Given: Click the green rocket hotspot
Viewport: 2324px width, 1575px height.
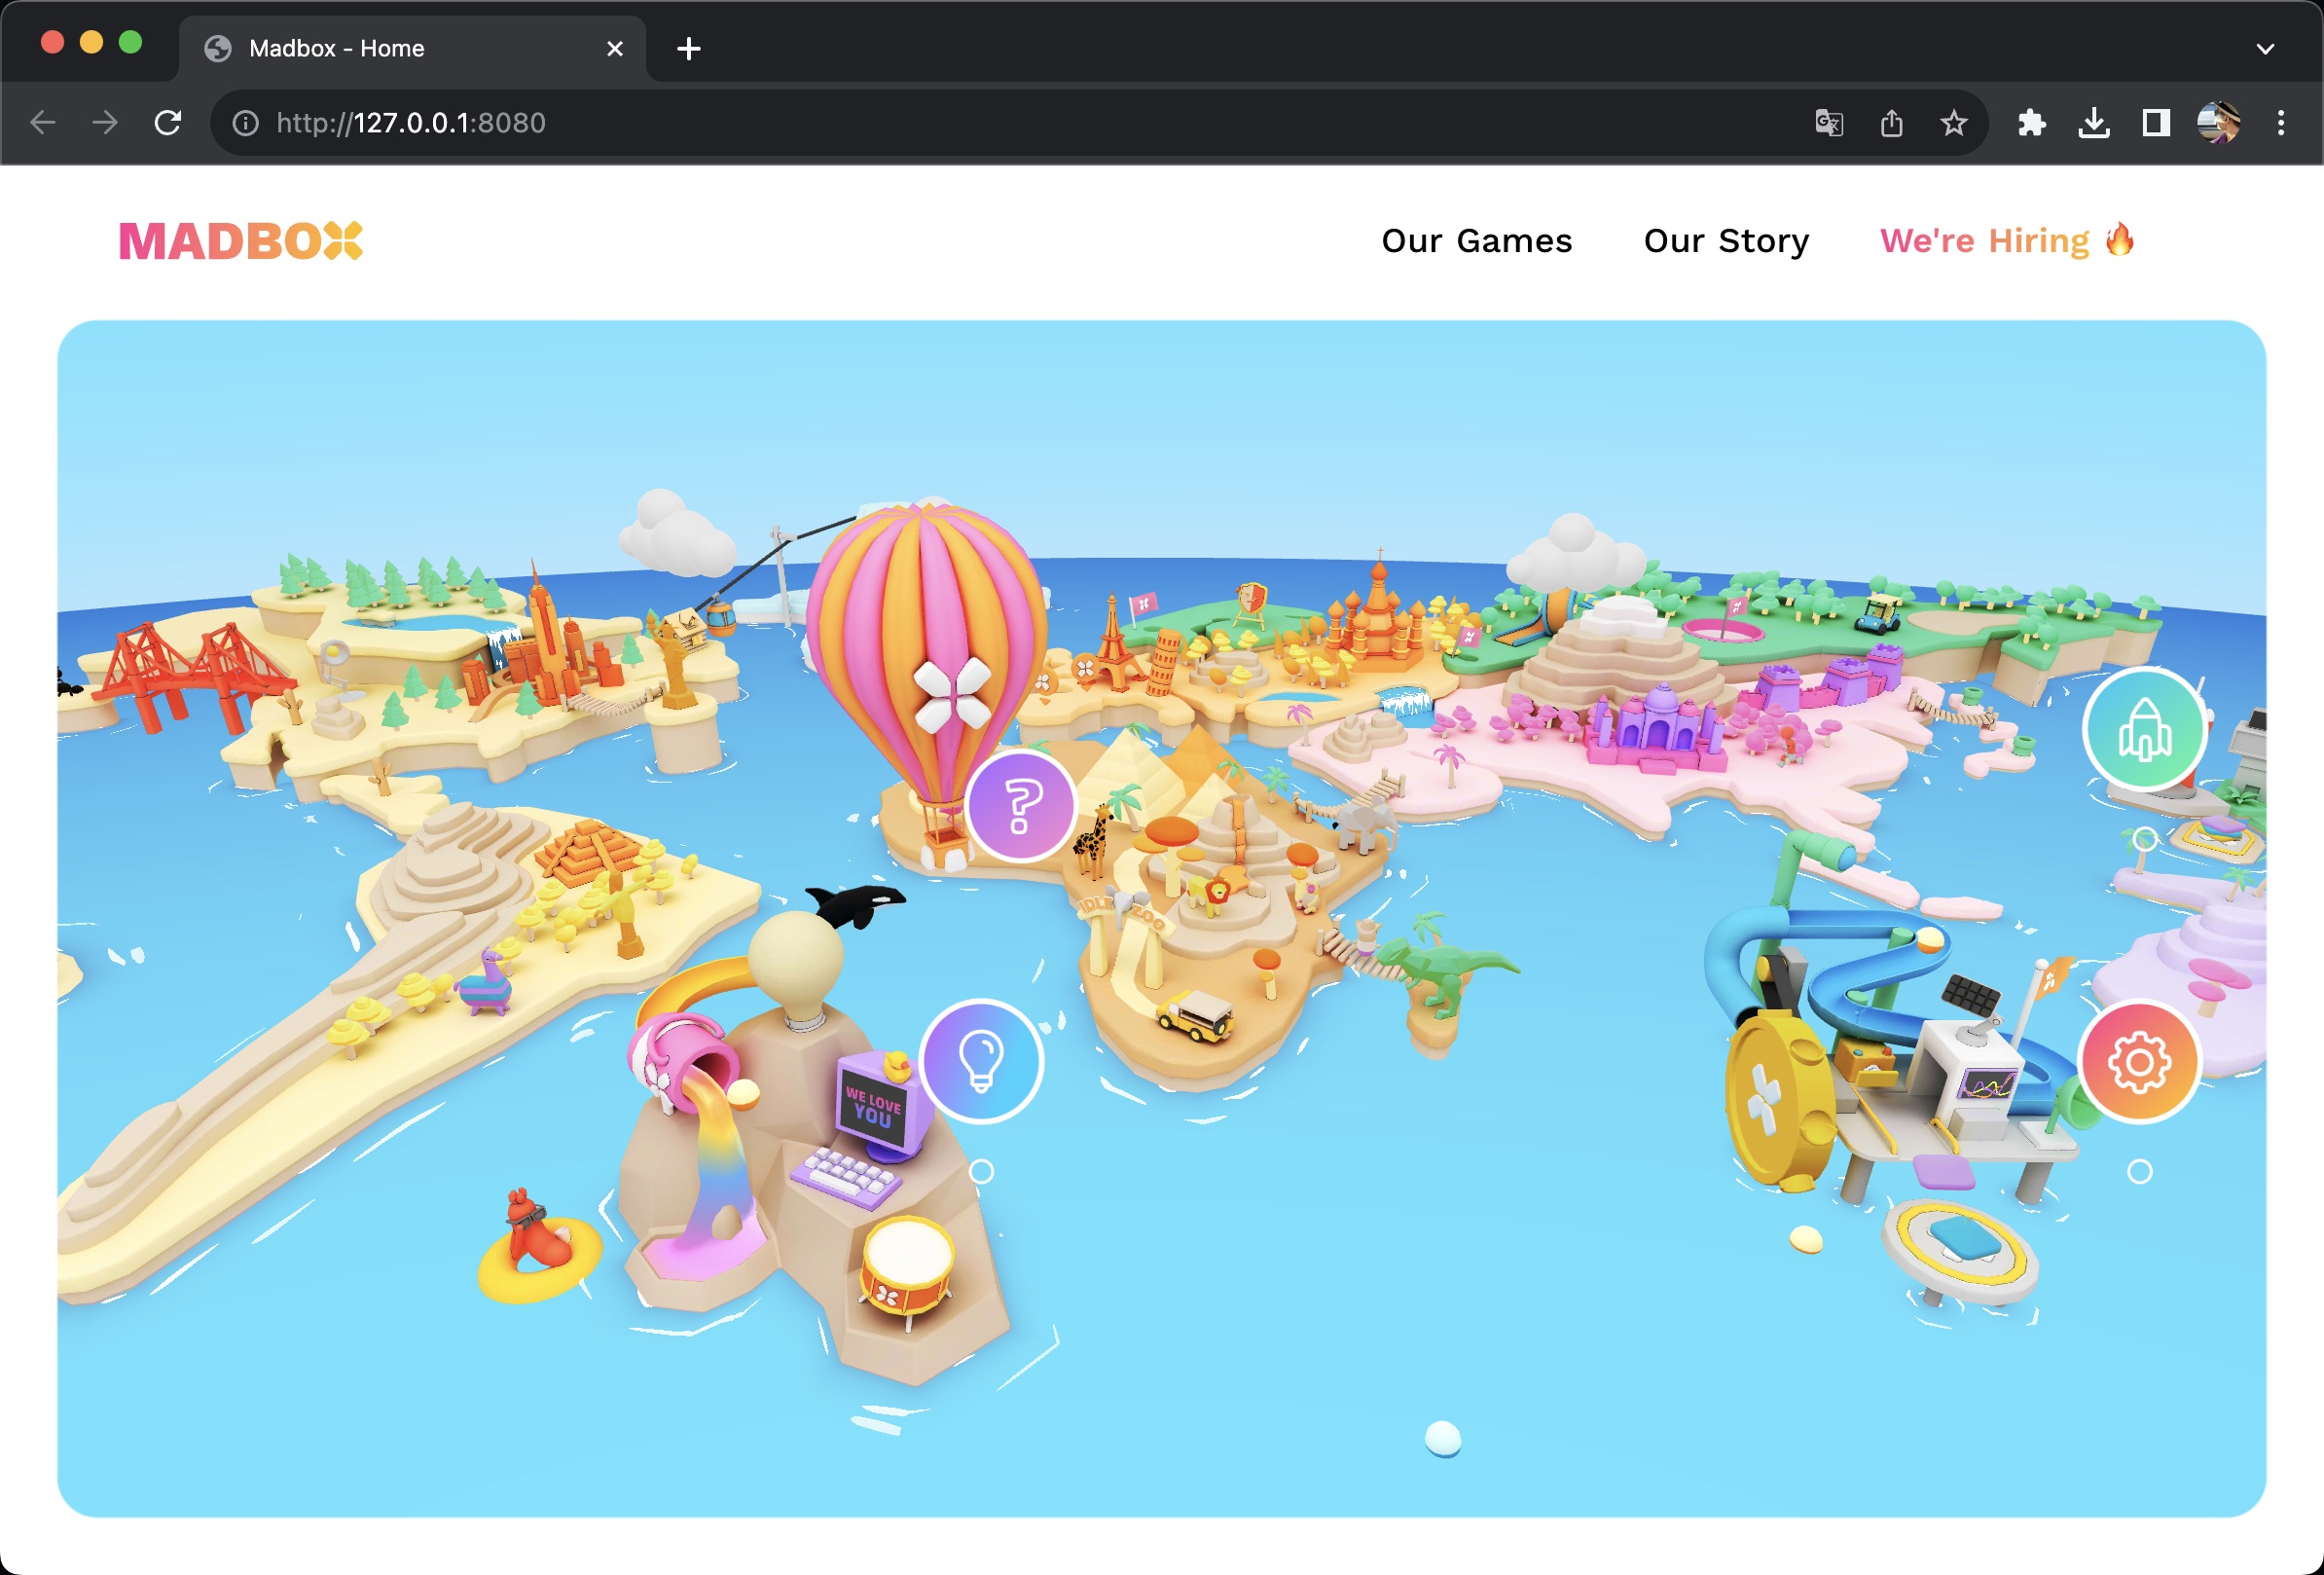Looking at the screenshot, I should tap(2144, 729).
